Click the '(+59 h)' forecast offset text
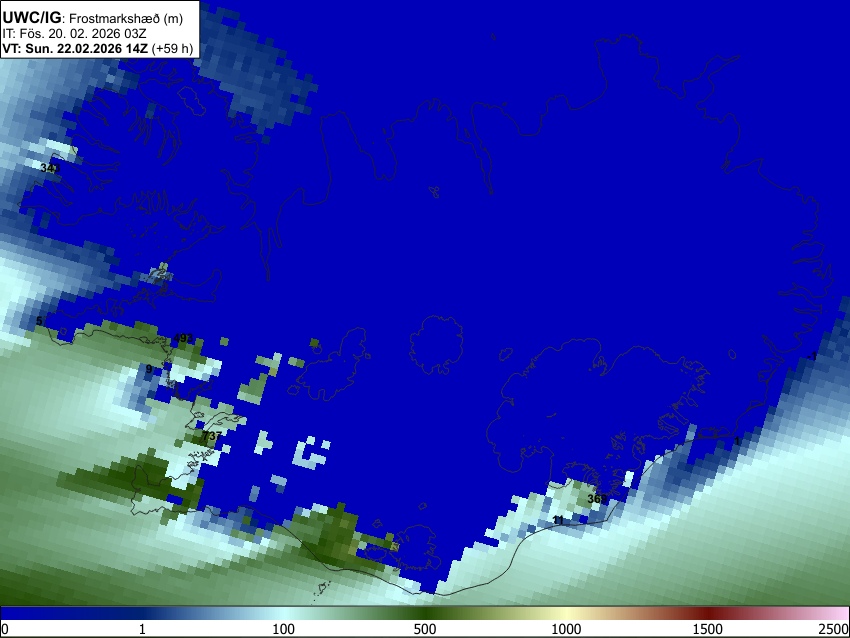This screenshot has height=638, width=850. click(x=172, y=48)
